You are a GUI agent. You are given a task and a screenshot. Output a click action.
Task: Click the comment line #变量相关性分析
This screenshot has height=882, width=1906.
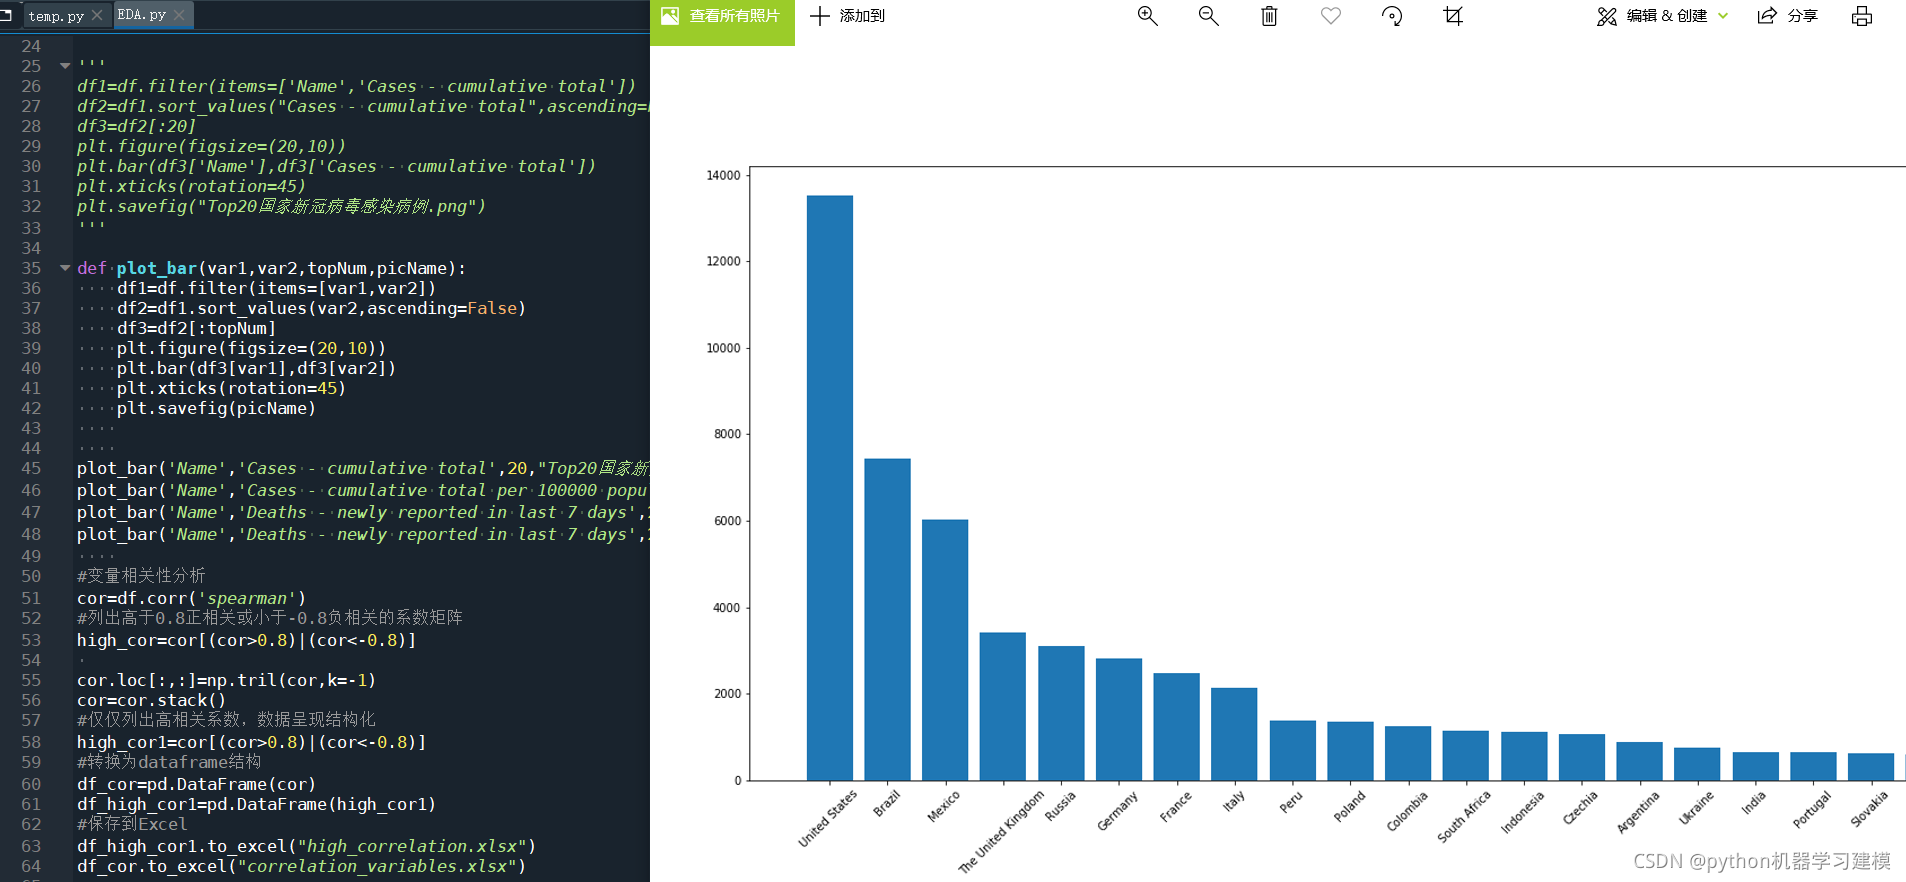pyautogui.click(x=141, y=576)
